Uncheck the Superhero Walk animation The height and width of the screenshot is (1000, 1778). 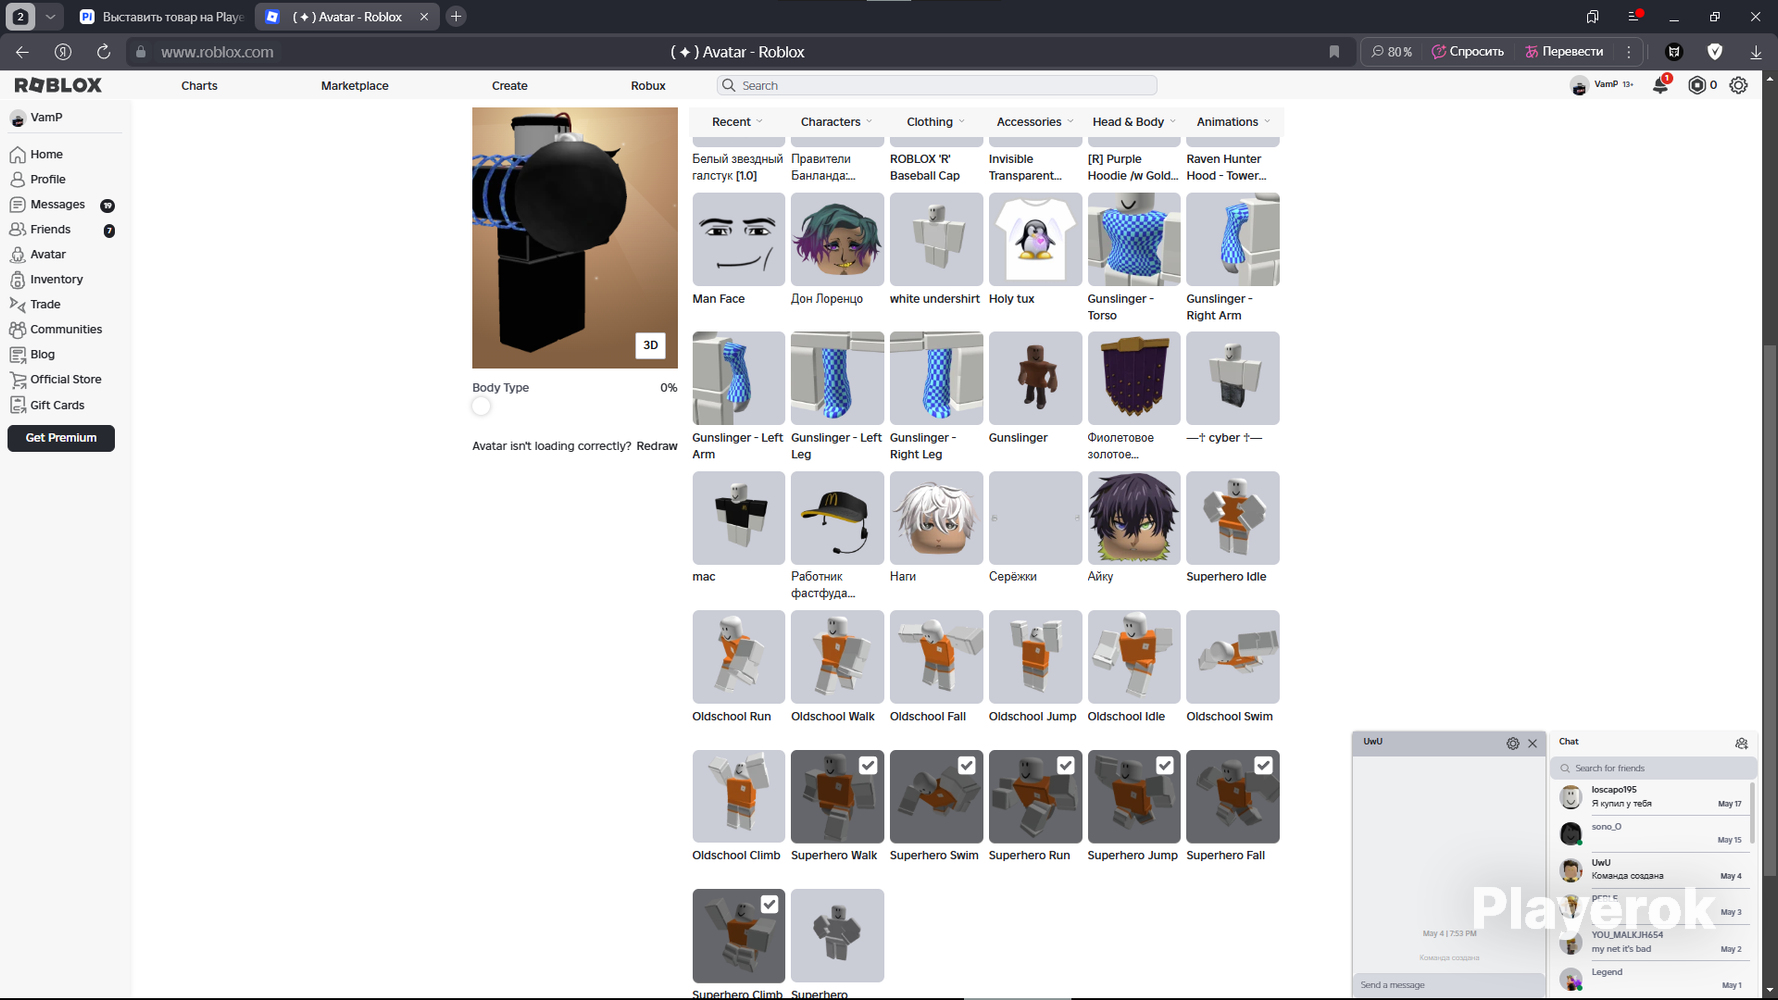click(x=868, y=765)
